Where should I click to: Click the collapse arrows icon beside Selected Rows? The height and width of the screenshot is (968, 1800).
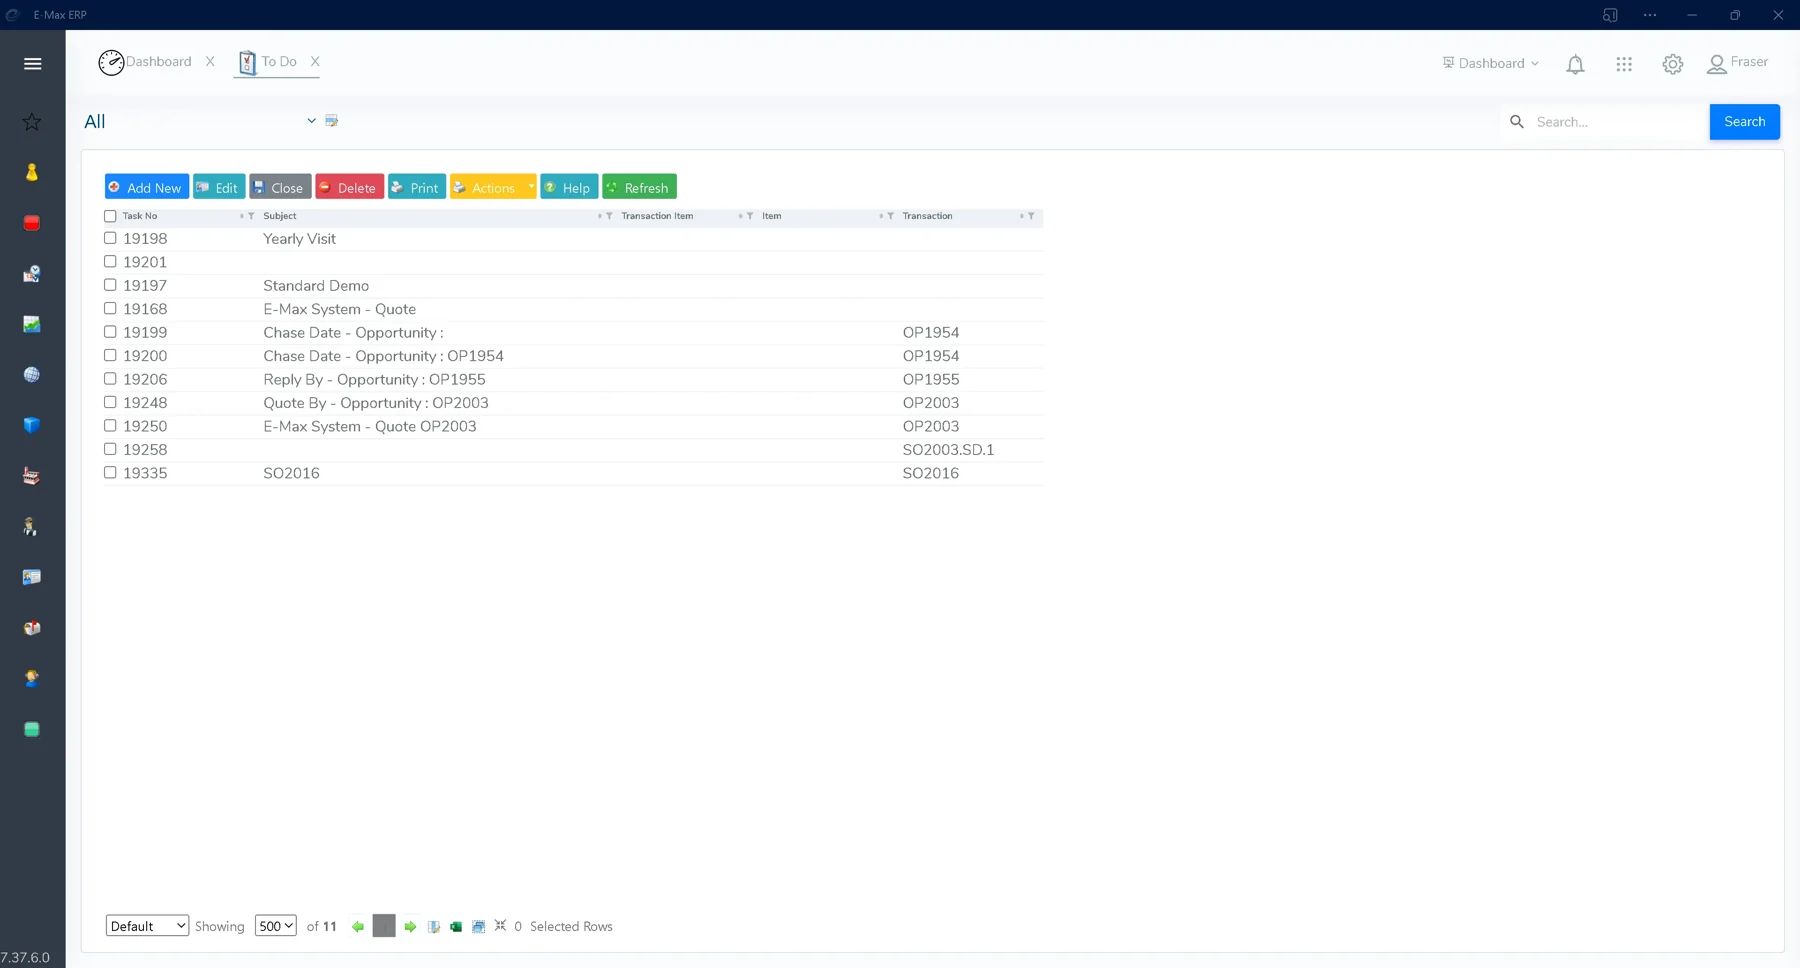click(x=500, y=926)
